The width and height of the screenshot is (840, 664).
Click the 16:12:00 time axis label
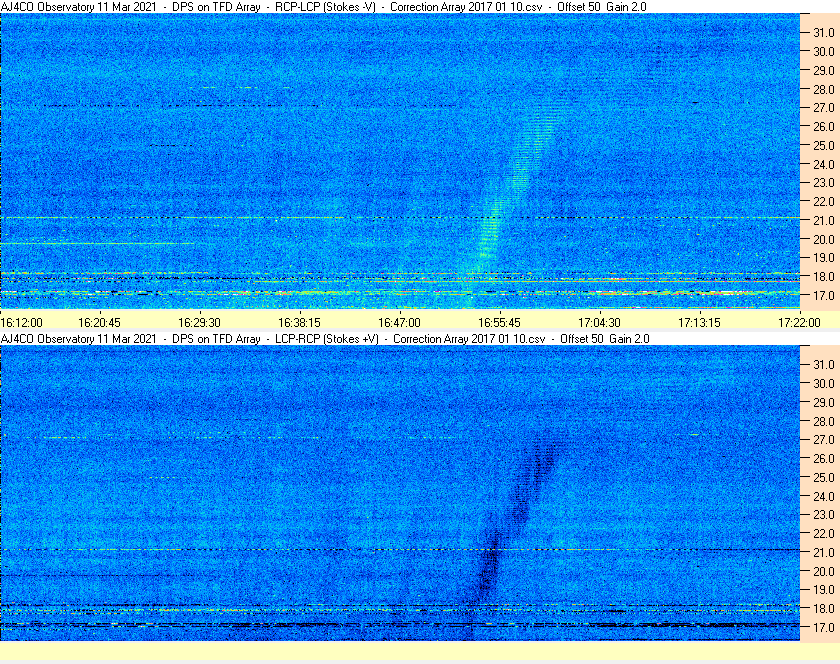[21, 323]
